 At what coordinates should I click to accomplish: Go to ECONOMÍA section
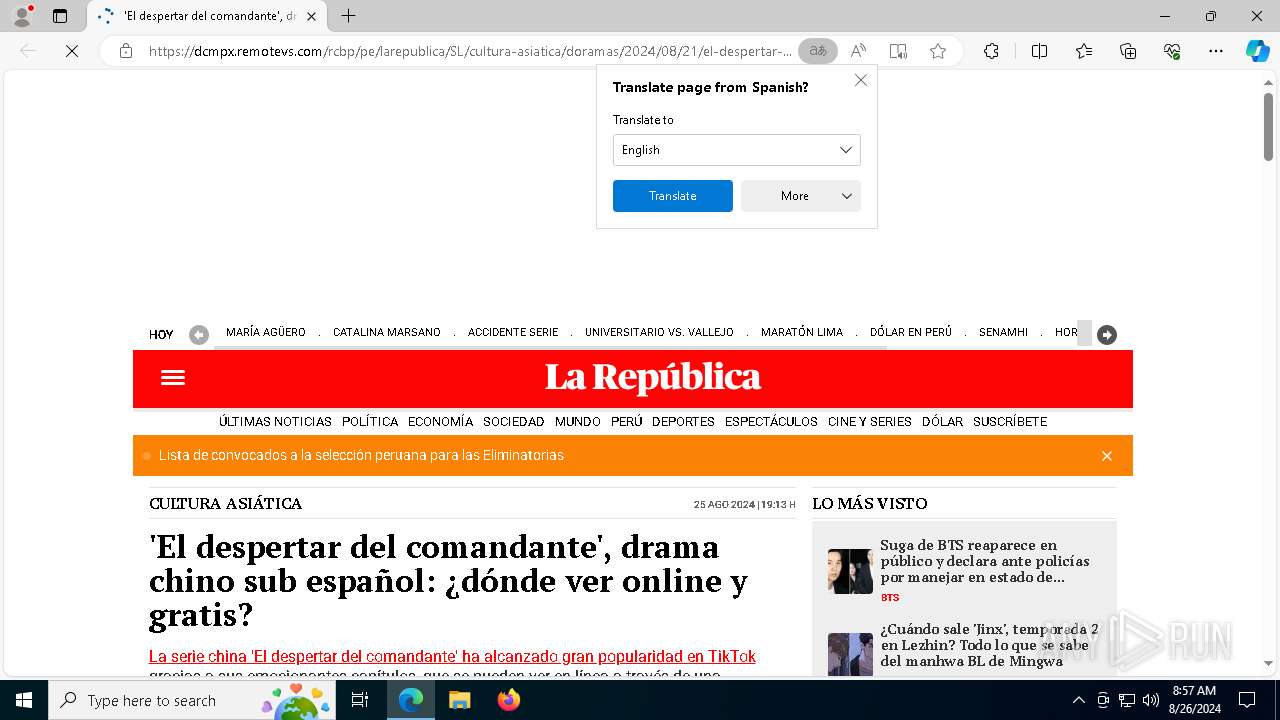(440, 421)
